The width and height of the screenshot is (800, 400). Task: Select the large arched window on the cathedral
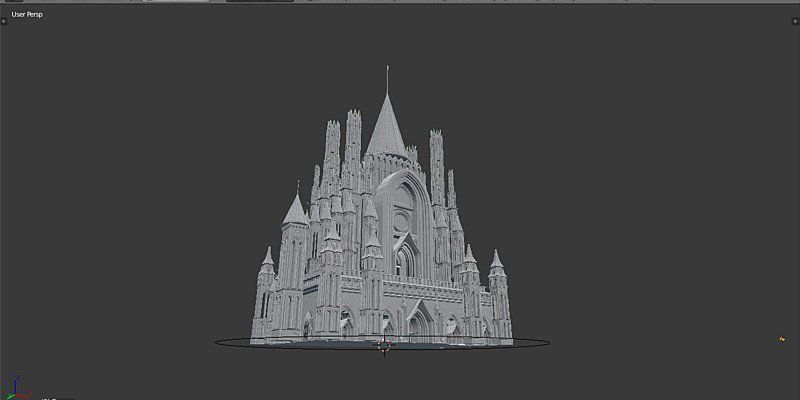[406, 224]
